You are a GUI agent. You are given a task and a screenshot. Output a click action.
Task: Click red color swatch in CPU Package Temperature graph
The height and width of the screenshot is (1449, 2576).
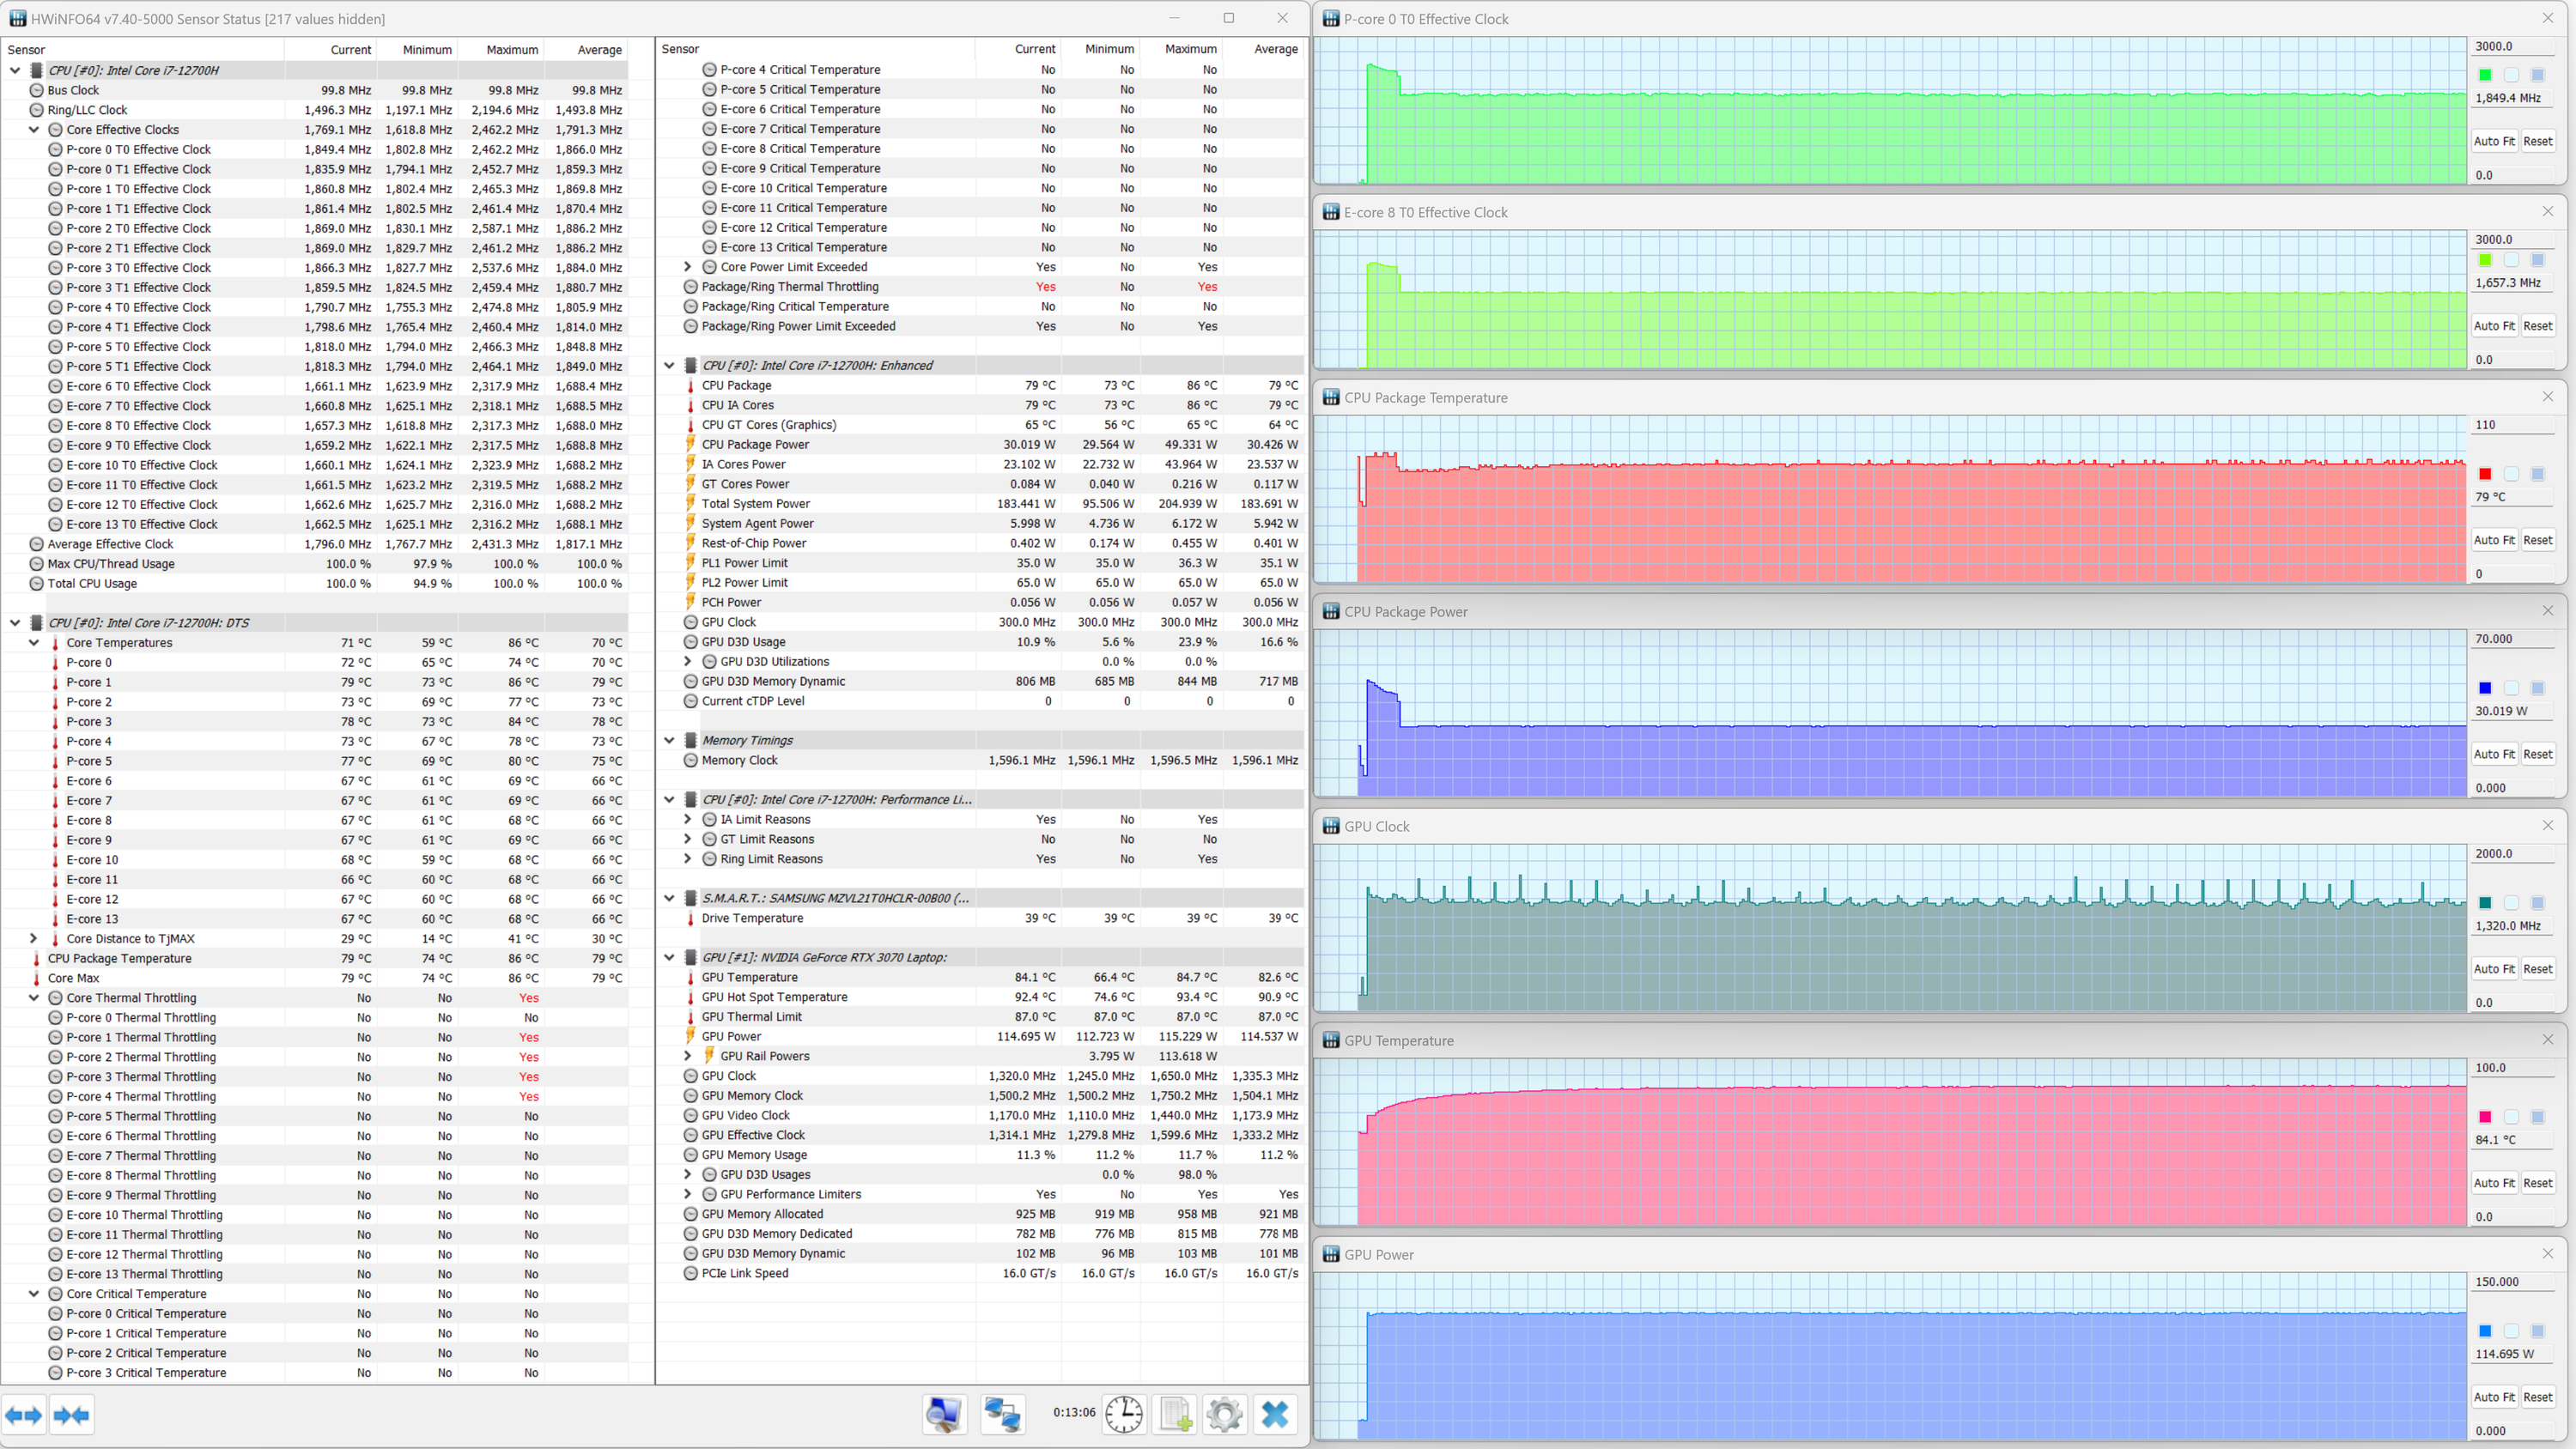coord(2485,474)
